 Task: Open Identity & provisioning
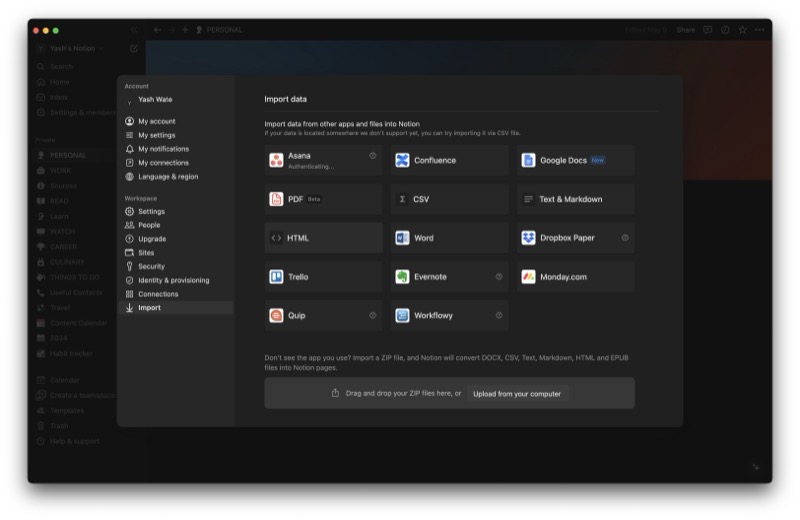pyautogui.click(x=176, y=280)
